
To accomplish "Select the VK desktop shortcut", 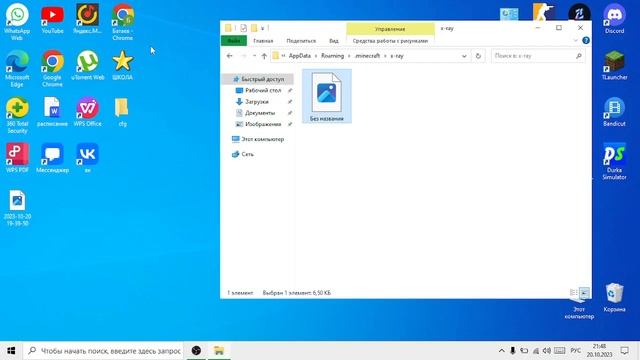I will point(87,158).
